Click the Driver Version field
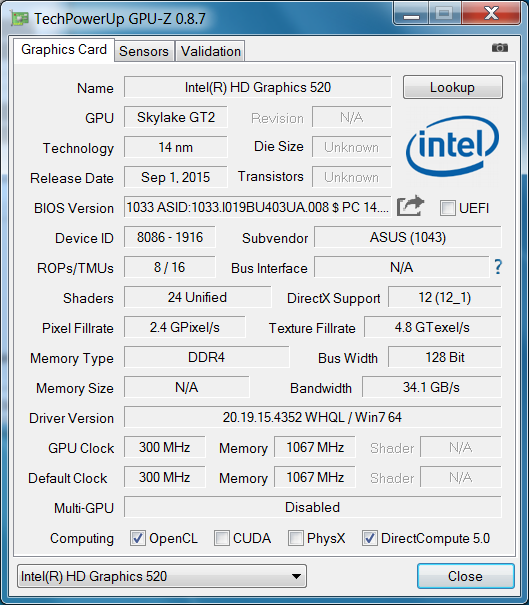This screenshot has width=529, height=605. point(313,417)
